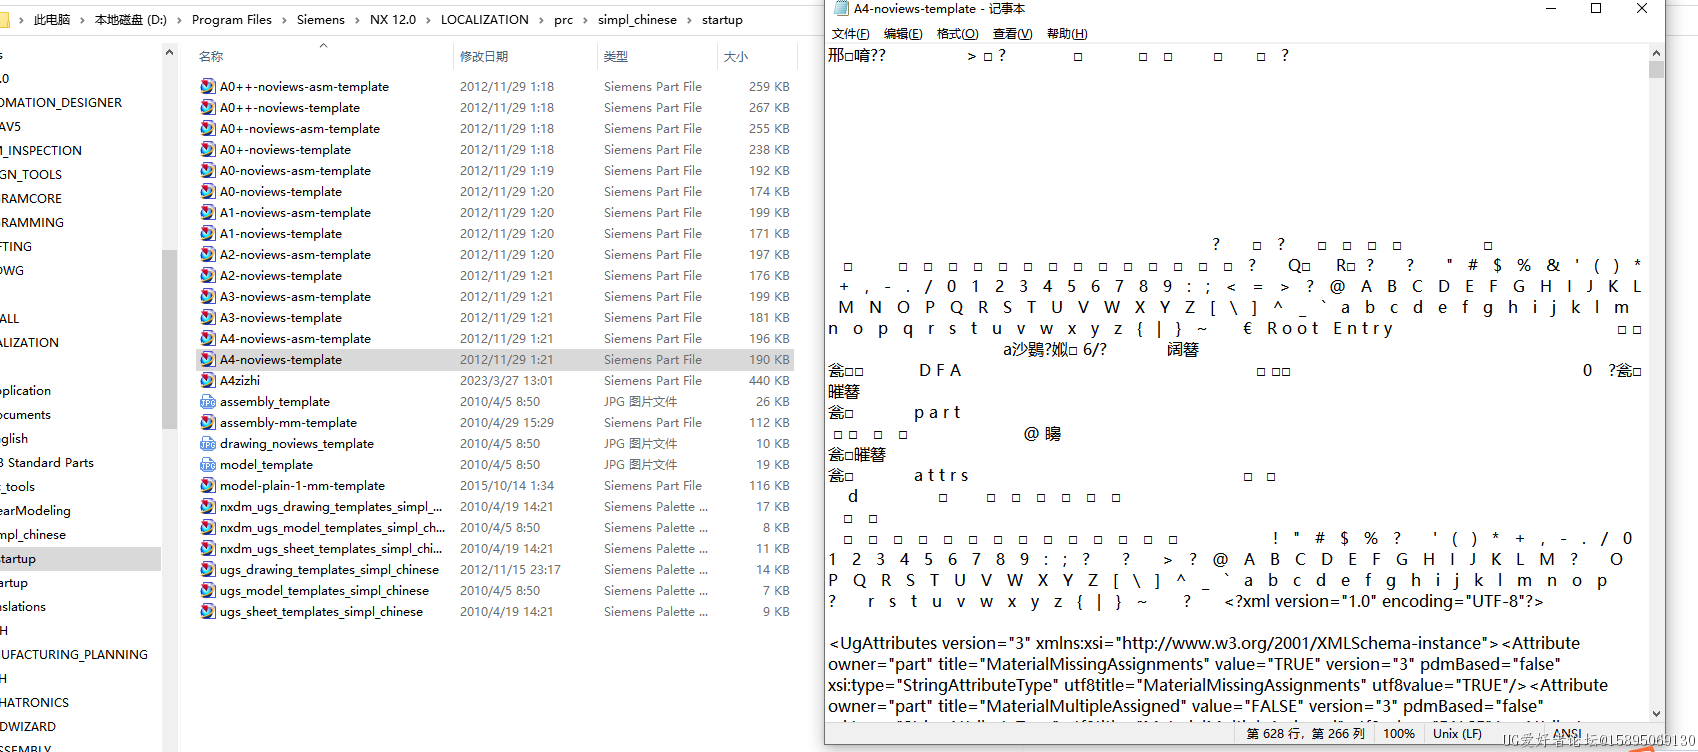Screen dimensions: 1698x752
Task: Expand the chevron after Siemens breadcrumb
Action: (x=358, y=20)
